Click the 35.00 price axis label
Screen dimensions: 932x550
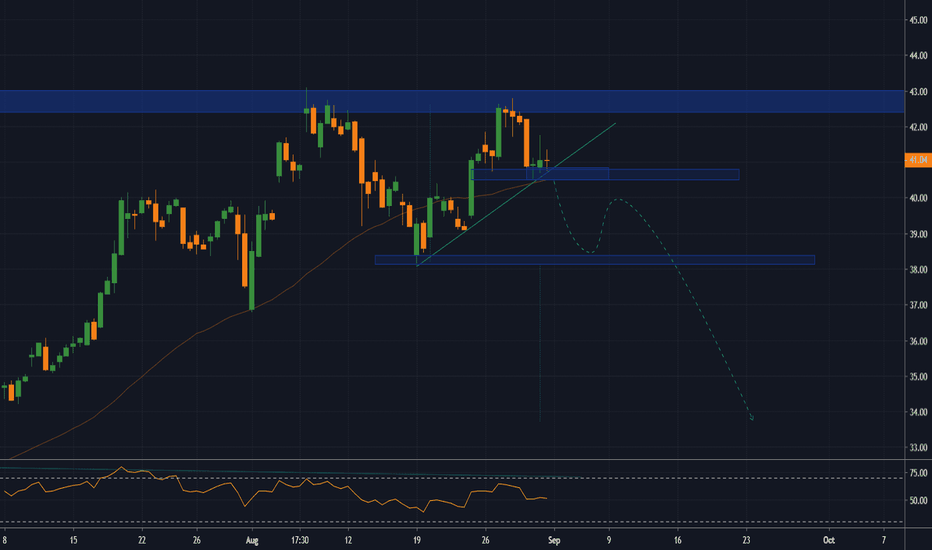tap(918, 376)
